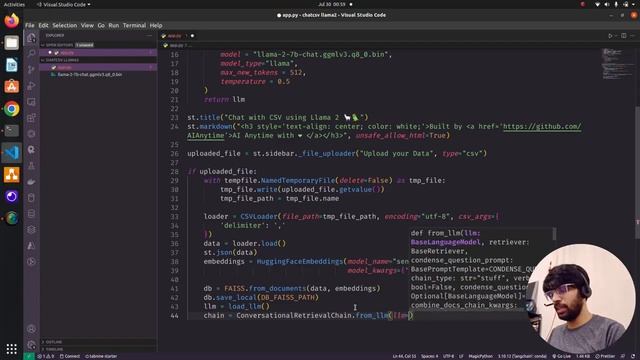The width and height of the screenshot is (640, 360).
Task: Open the Manage gear icon
Action: (31, 345)
